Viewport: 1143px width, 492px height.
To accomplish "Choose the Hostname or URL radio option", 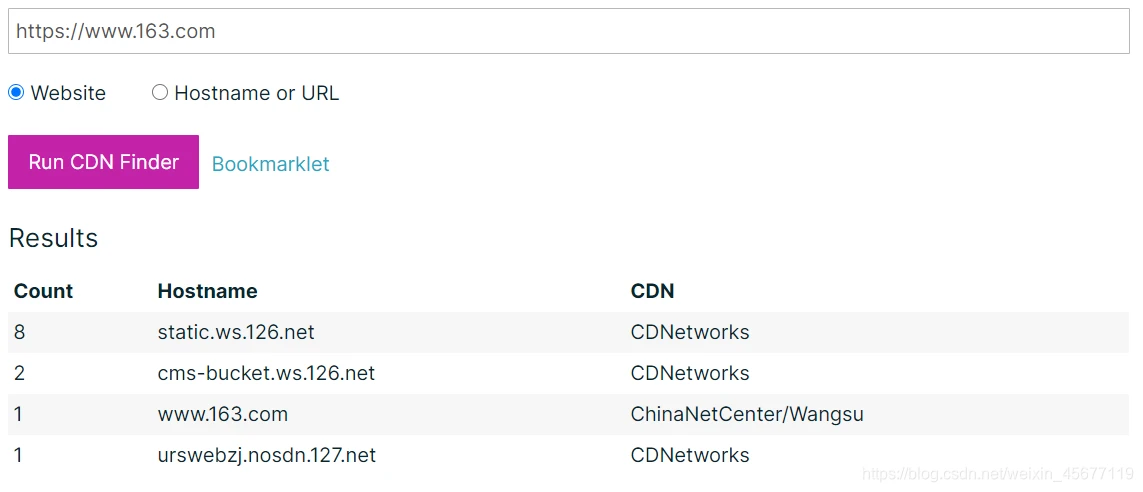I will pyautogui.click(x=160, y=93).
